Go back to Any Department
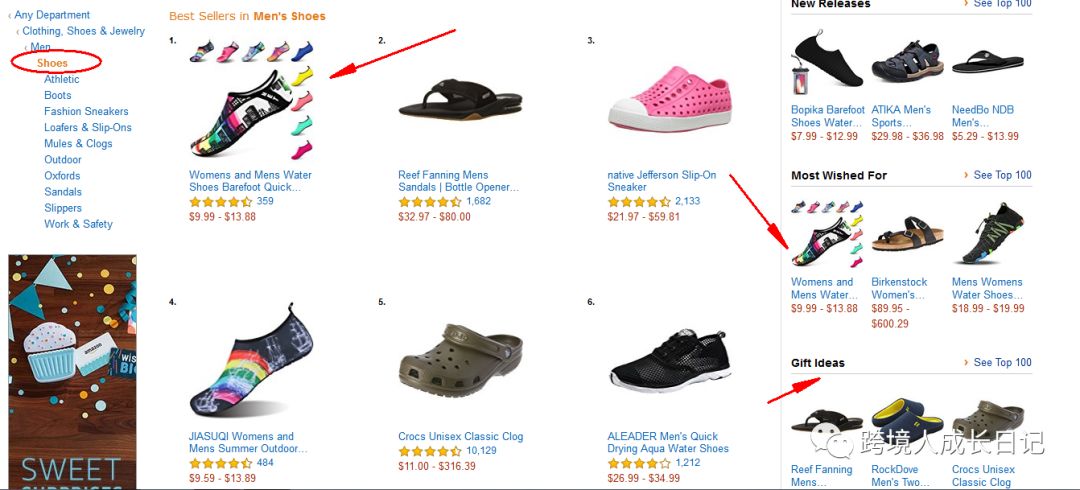 [x=52, y=14]
